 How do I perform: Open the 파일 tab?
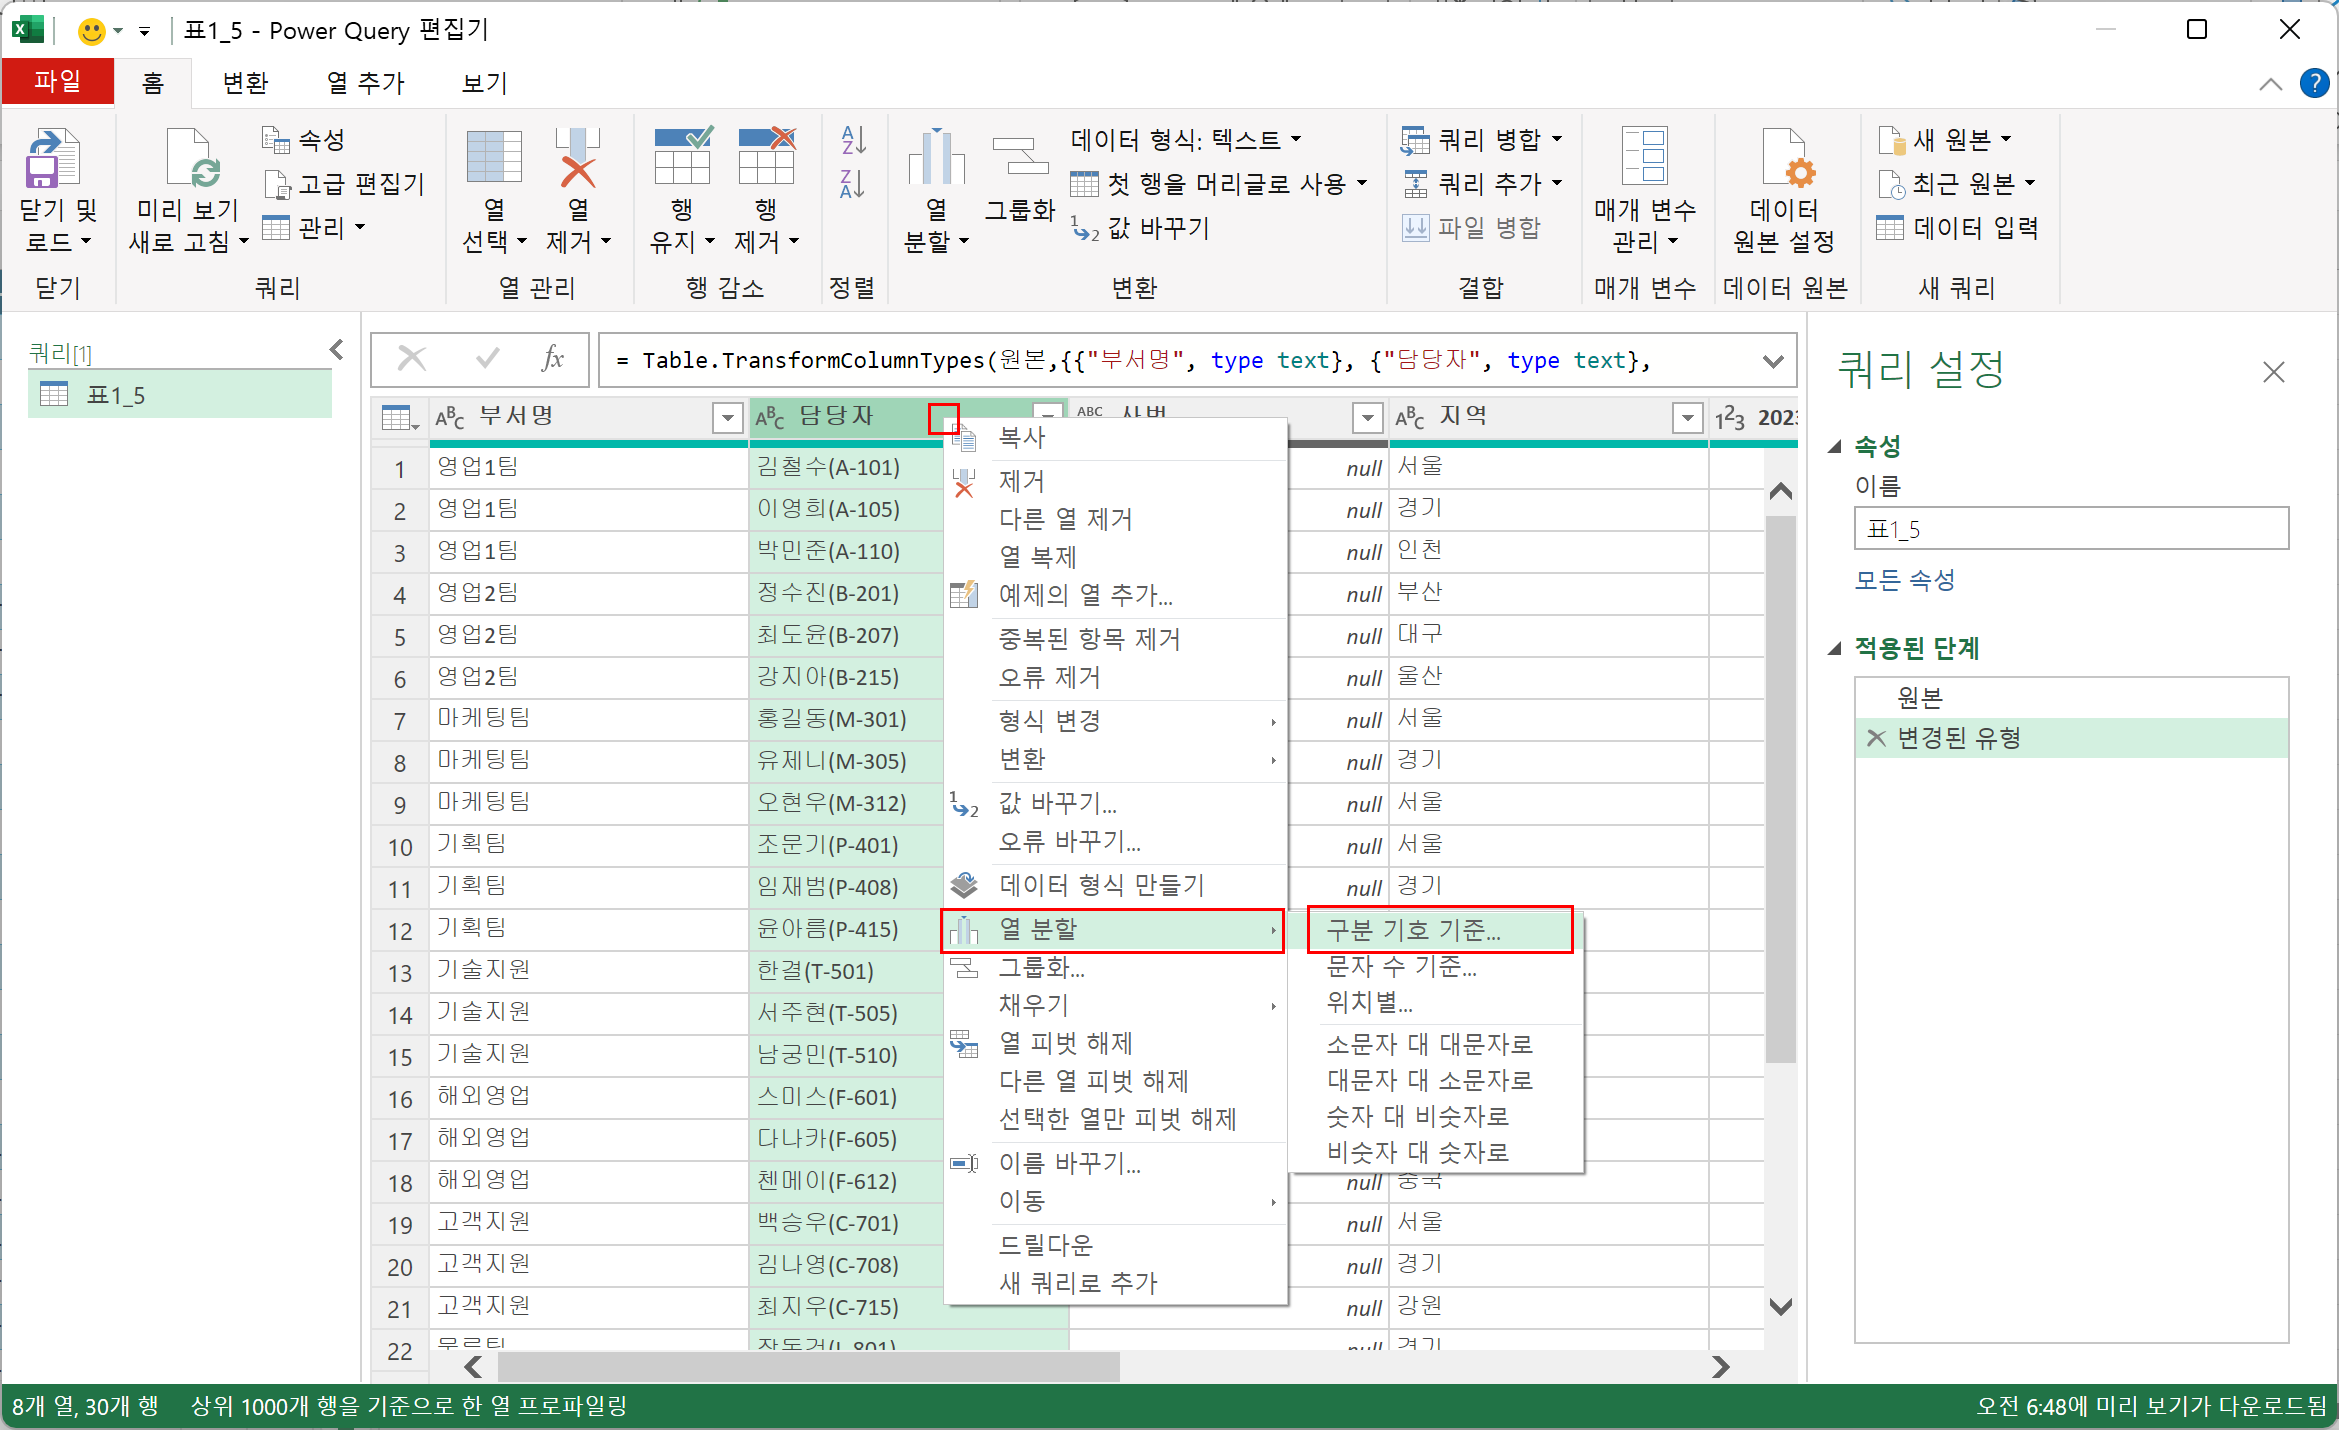pyautogui.click(x=58, y=81)
